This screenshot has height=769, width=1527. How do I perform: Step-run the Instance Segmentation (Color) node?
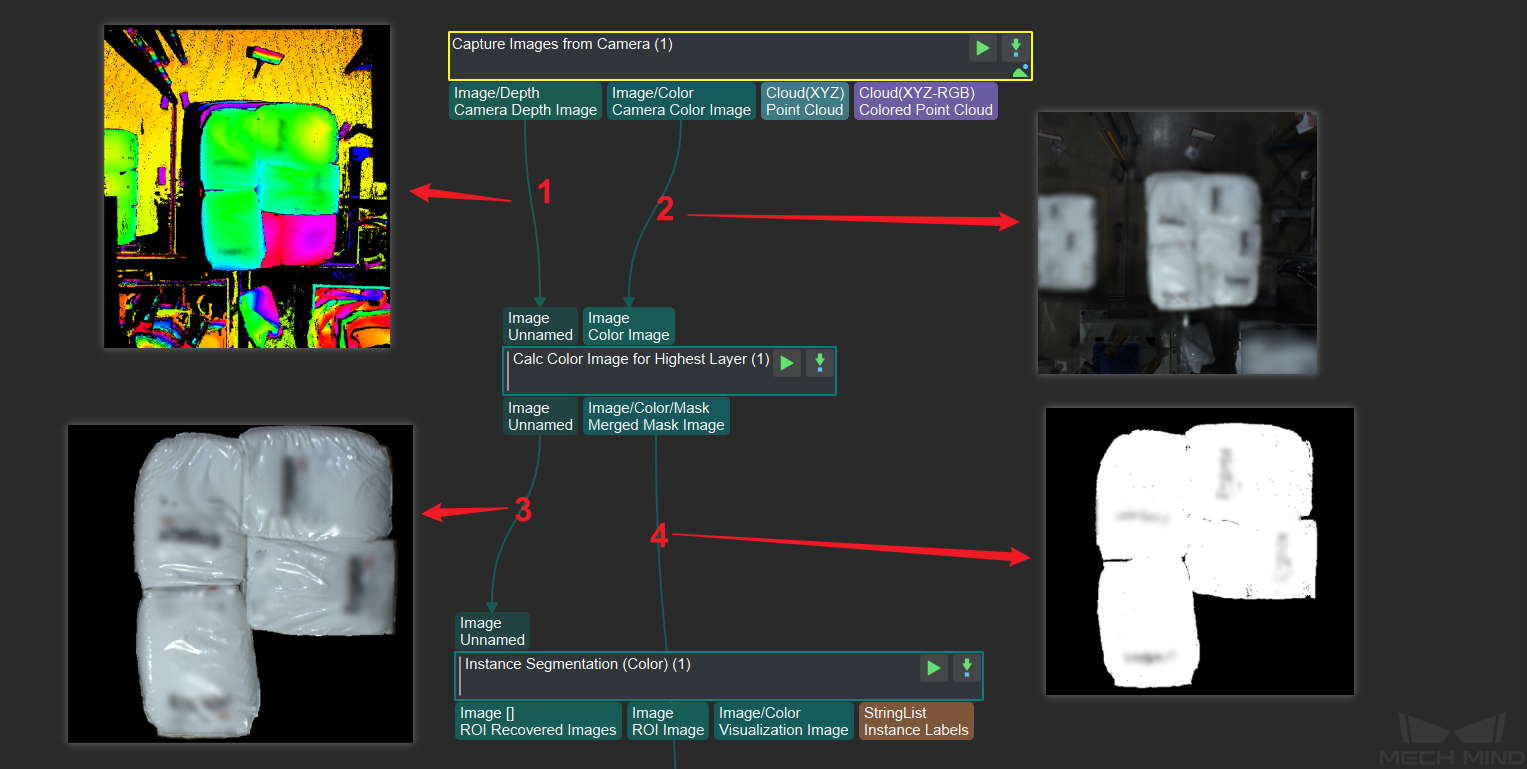pyautogui.click(x=966, y=667)
